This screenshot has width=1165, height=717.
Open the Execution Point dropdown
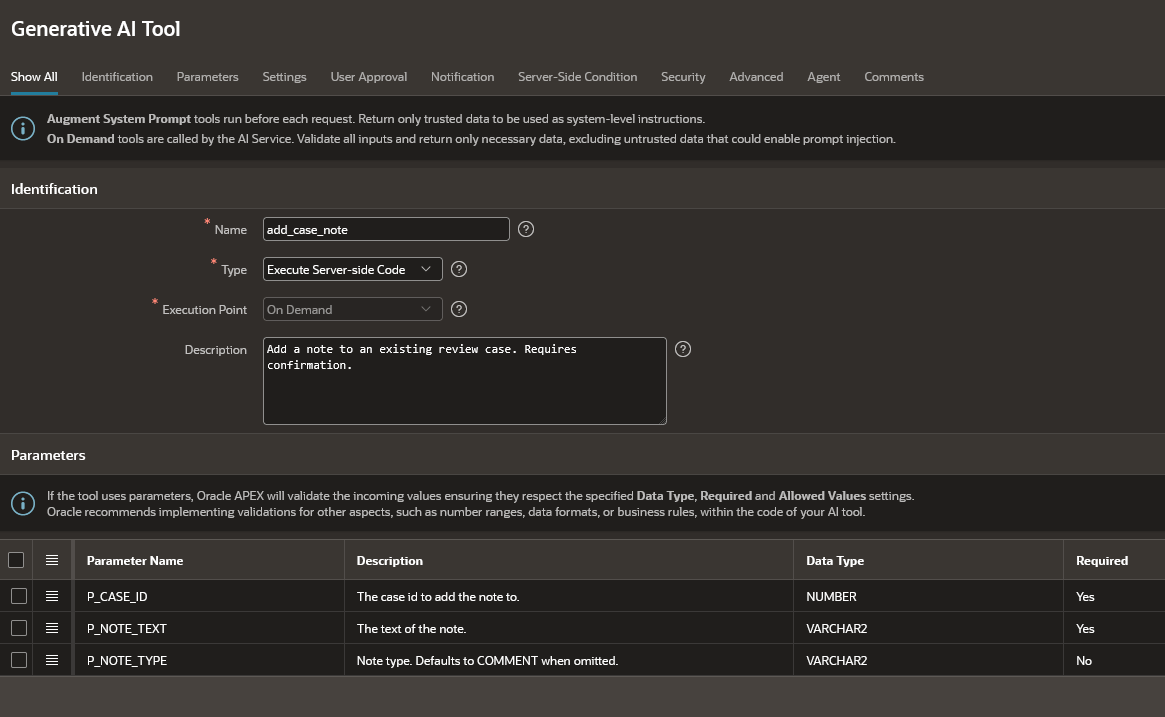click(x=352, y=309)
